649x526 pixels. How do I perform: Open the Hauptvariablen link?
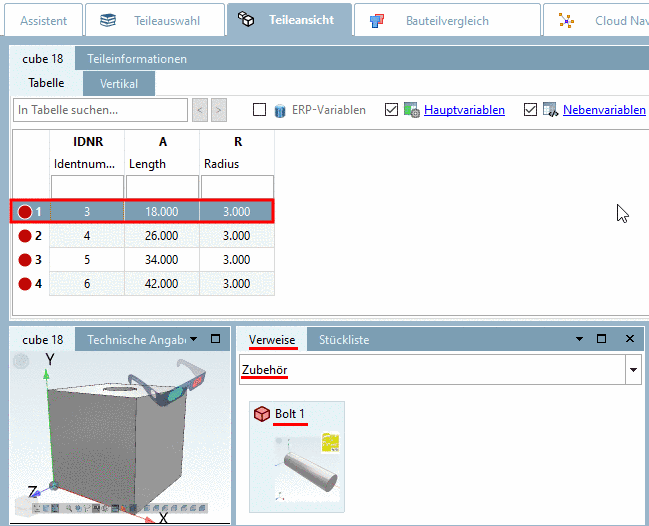click(464, 110)
